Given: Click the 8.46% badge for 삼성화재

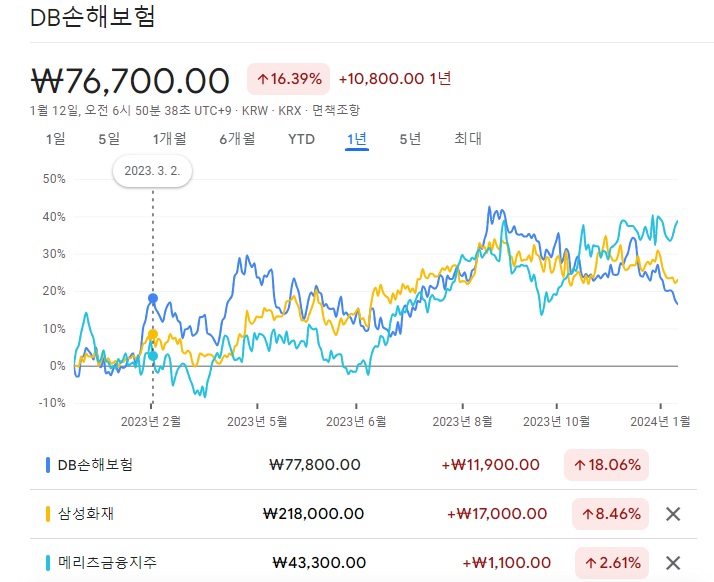Looking at the screenshot, I should 610,514.
